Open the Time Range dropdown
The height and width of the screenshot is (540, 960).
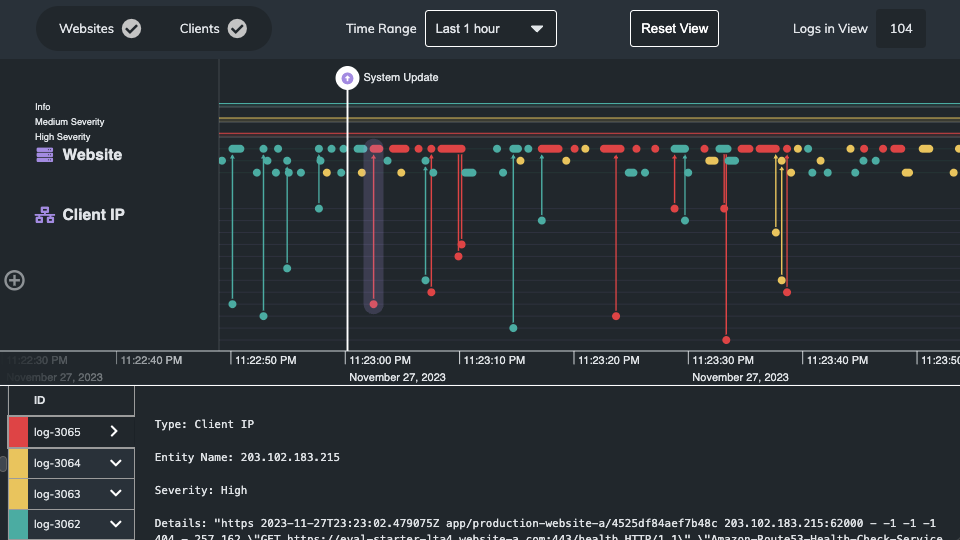490,29
